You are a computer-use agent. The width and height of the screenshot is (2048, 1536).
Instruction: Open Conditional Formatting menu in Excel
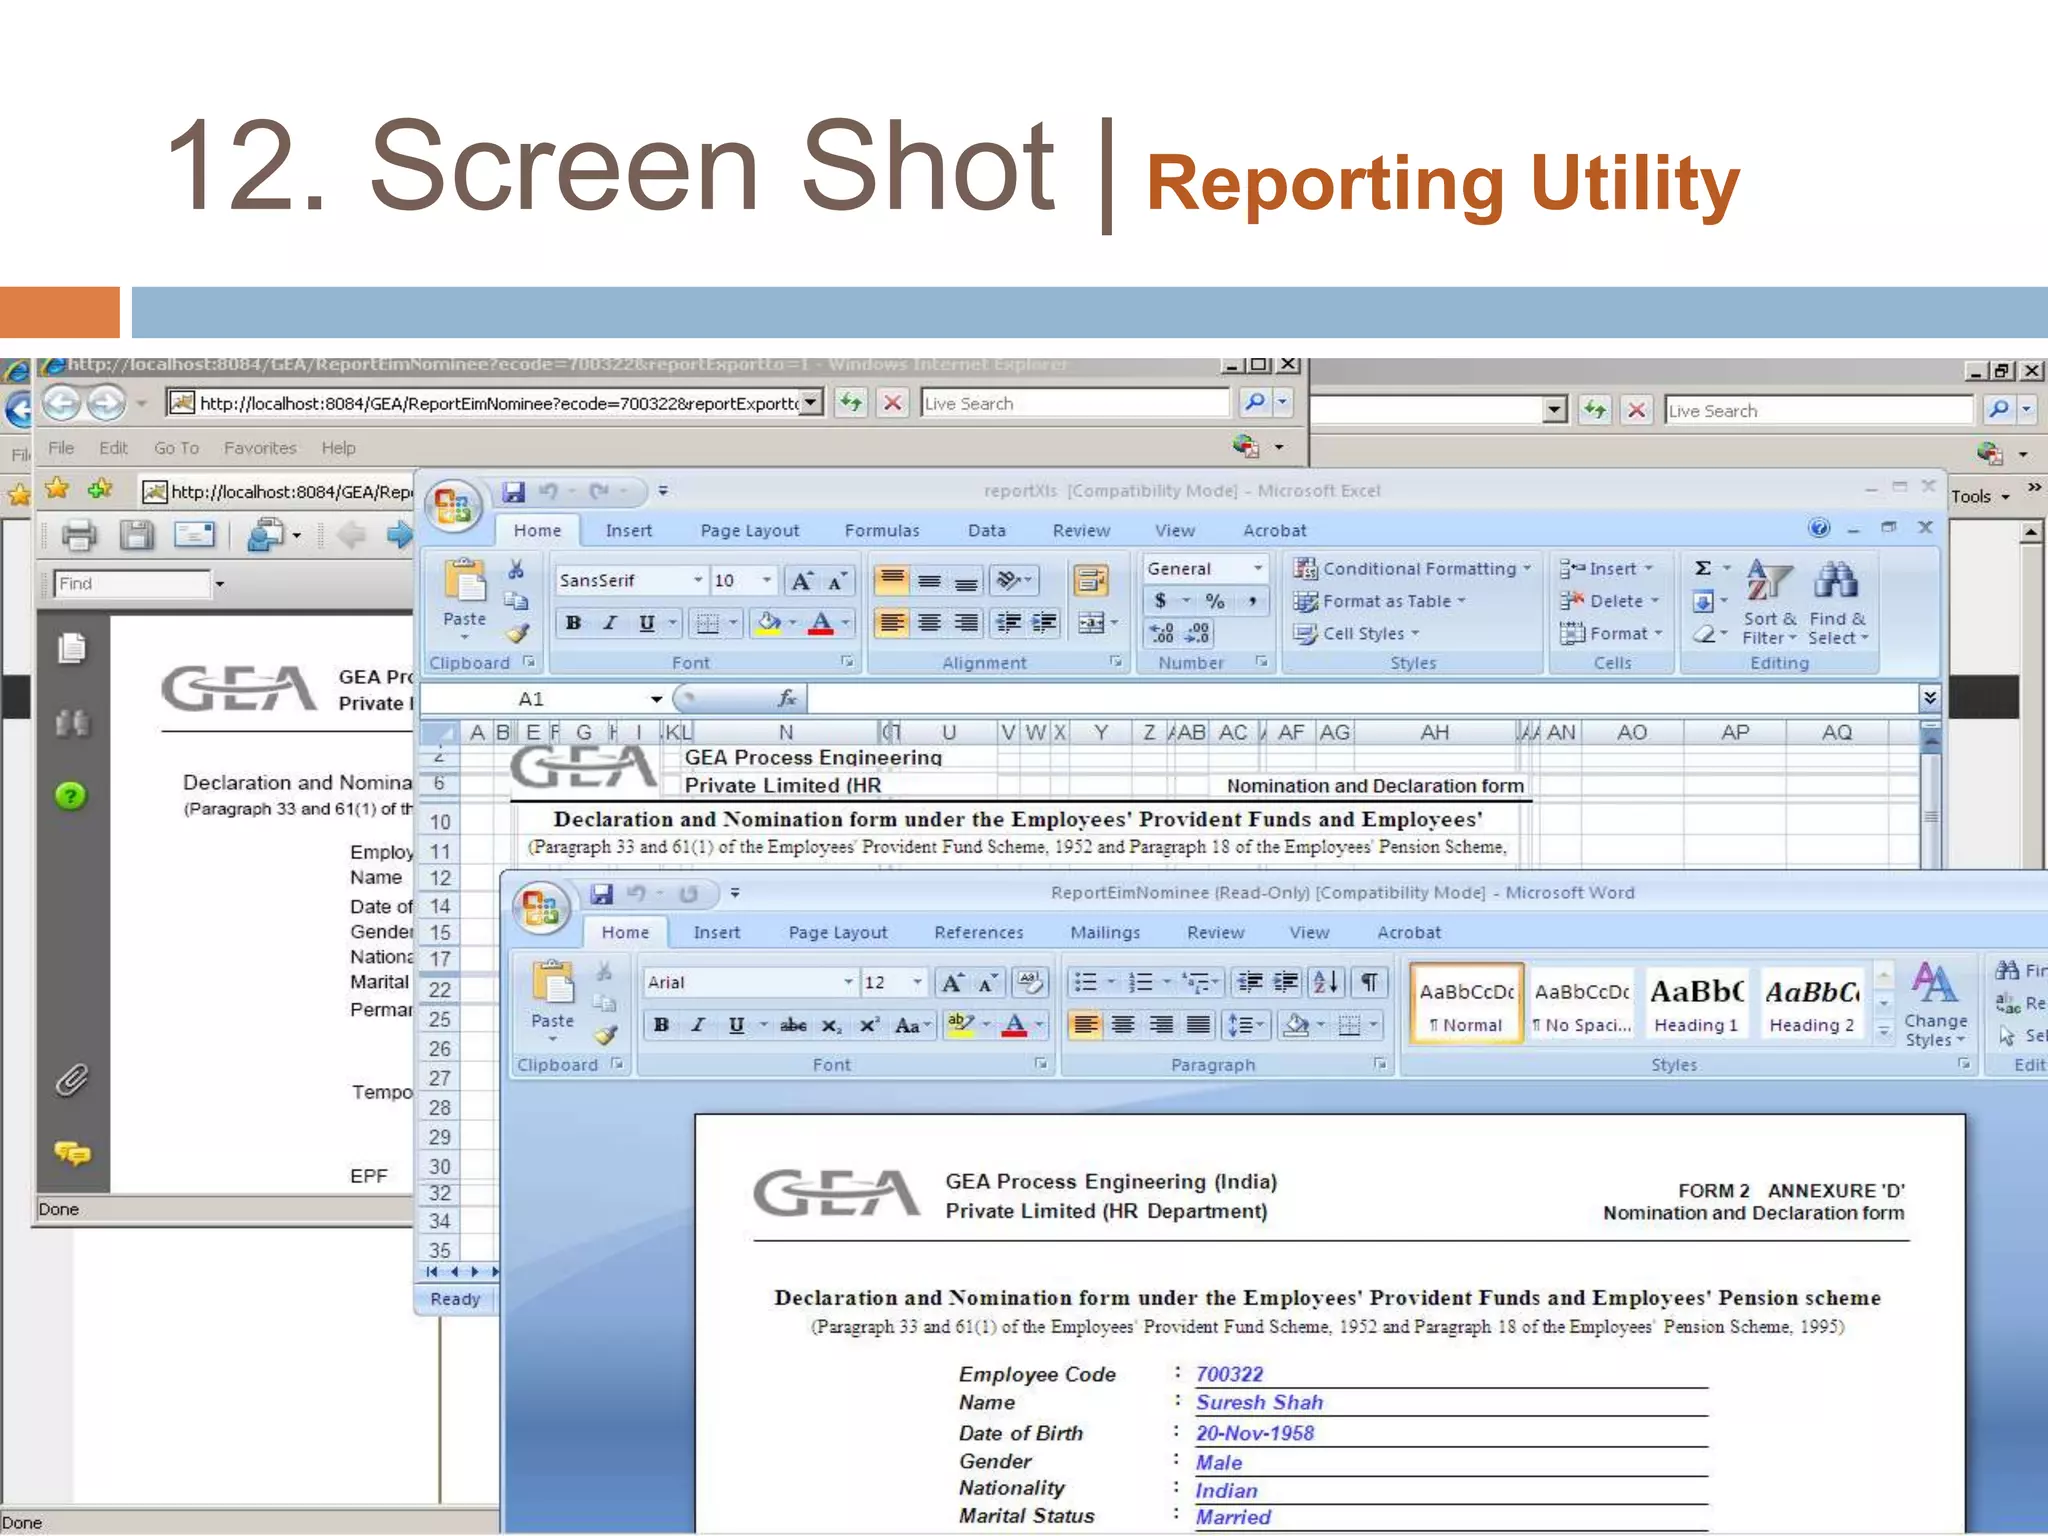[1411, 568]
